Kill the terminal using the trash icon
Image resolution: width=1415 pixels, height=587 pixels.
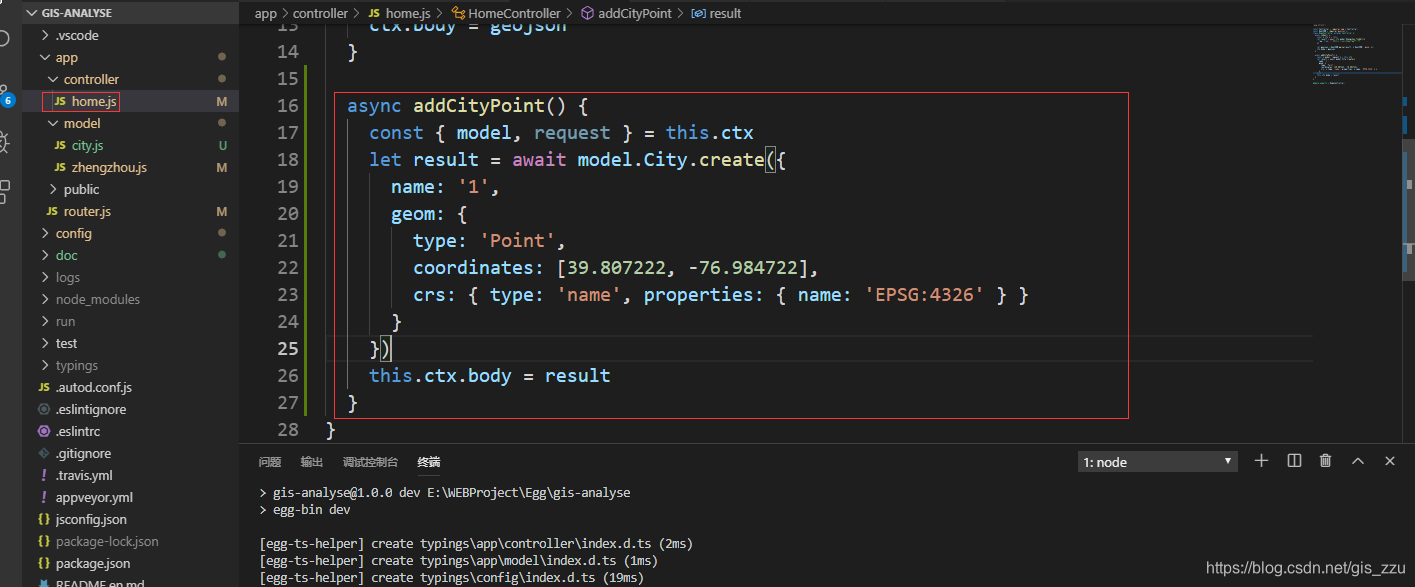tap(1326, 461)
